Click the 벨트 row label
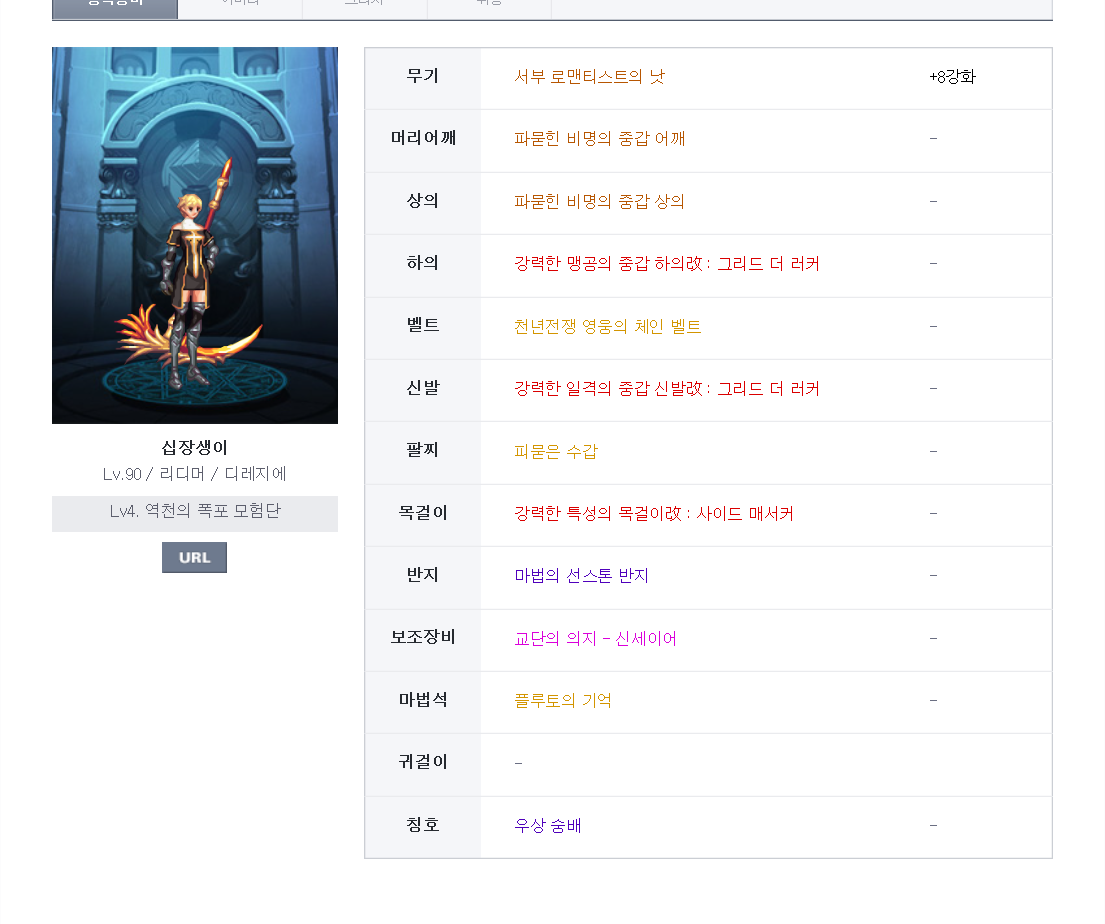The image size is (1105, 924). pyautogui.click(x=423, y=326)
